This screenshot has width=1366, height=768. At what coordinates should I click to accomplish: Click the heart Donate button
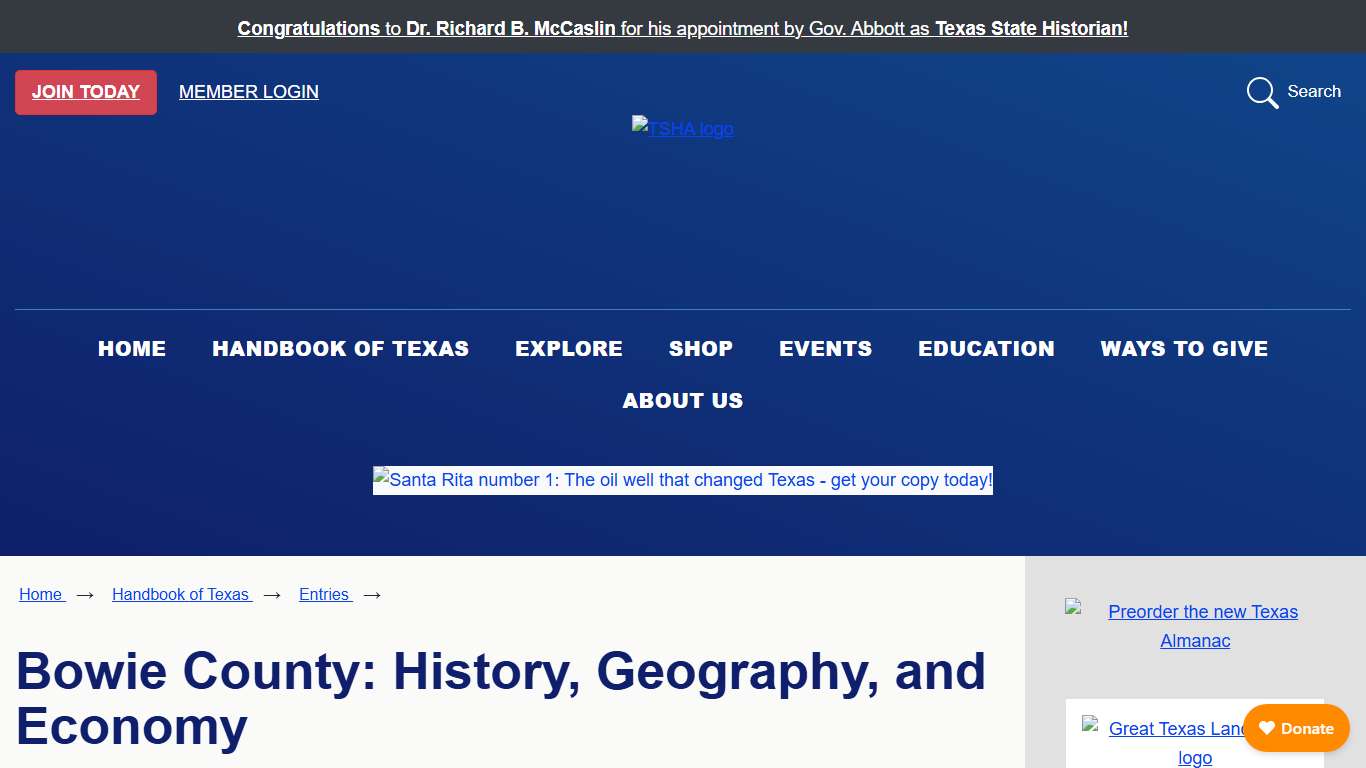pyautogui.click(x=1296, y=728)
